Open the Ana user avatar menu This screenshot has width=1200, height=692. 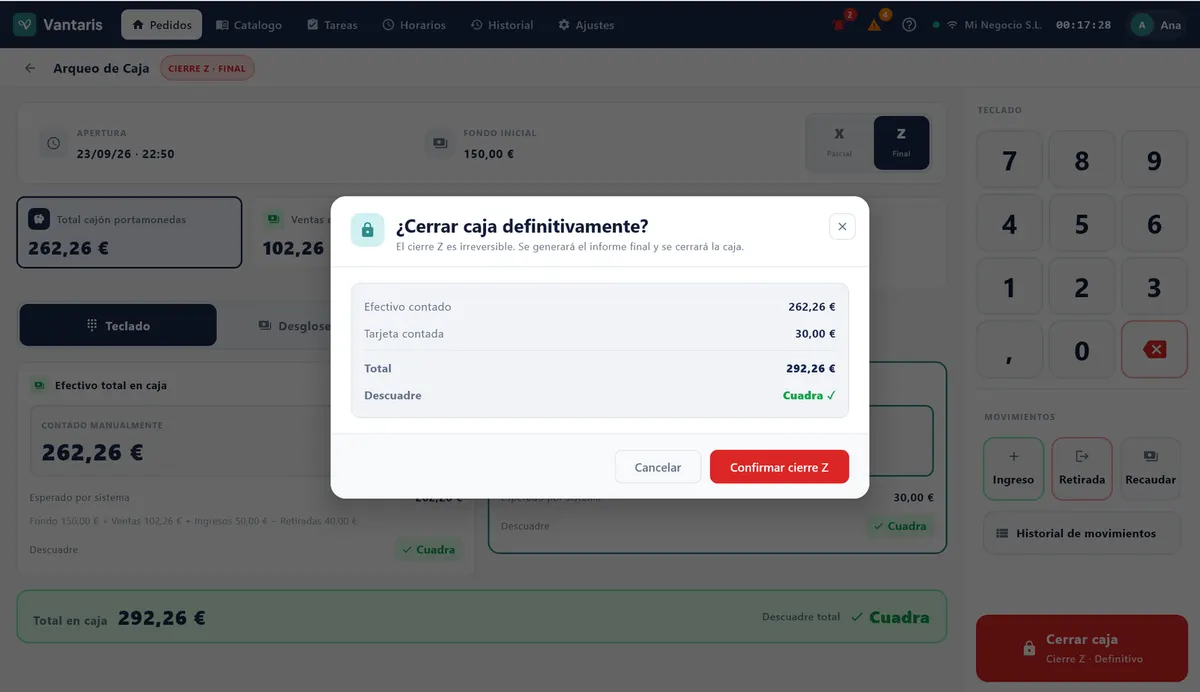(x=1156, y=25)
